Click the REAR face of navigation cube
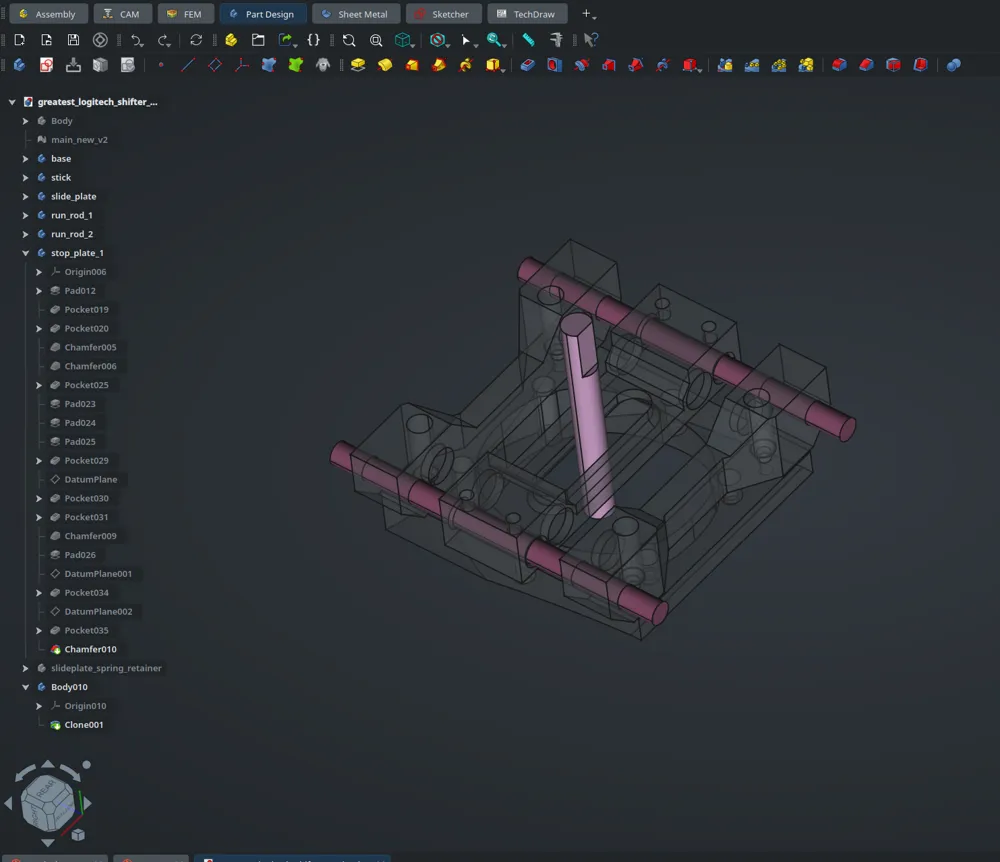The height and width of the screenshot is (862, 1000). (45, 789)
